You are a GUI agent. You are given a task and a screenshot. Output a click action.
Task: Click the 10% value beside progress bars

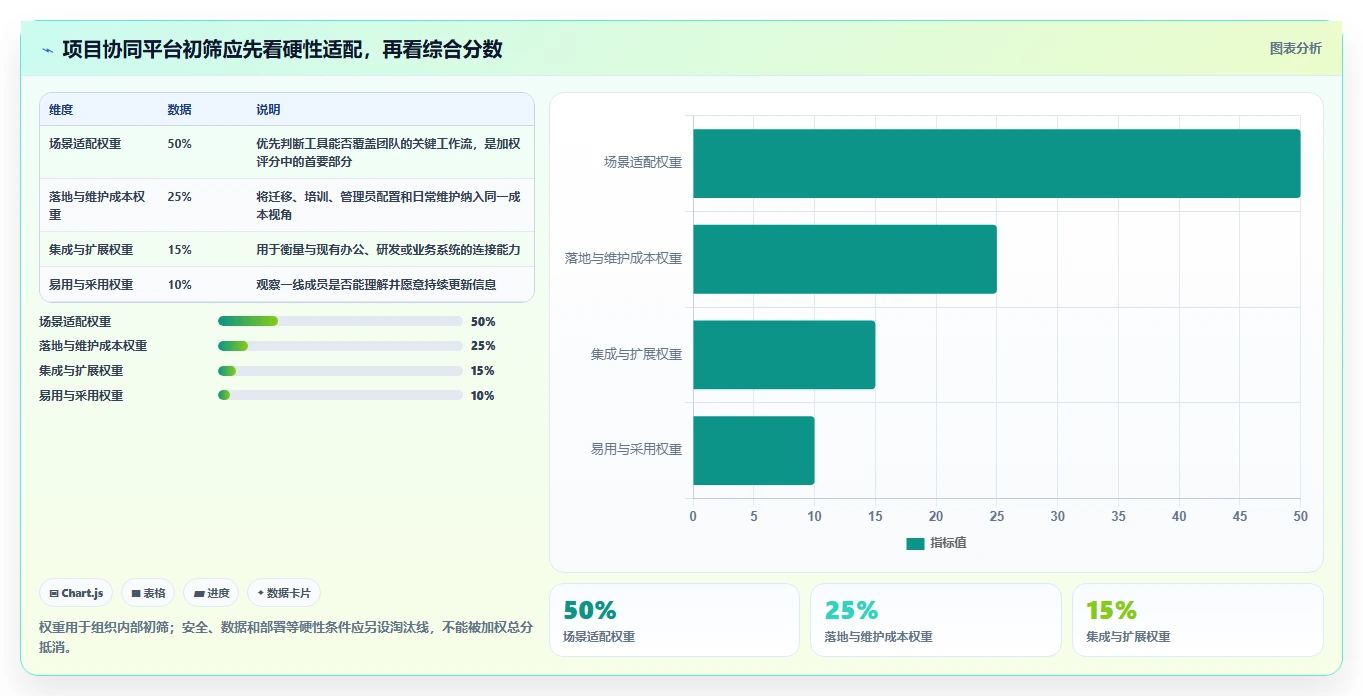(x=483, y=396)
